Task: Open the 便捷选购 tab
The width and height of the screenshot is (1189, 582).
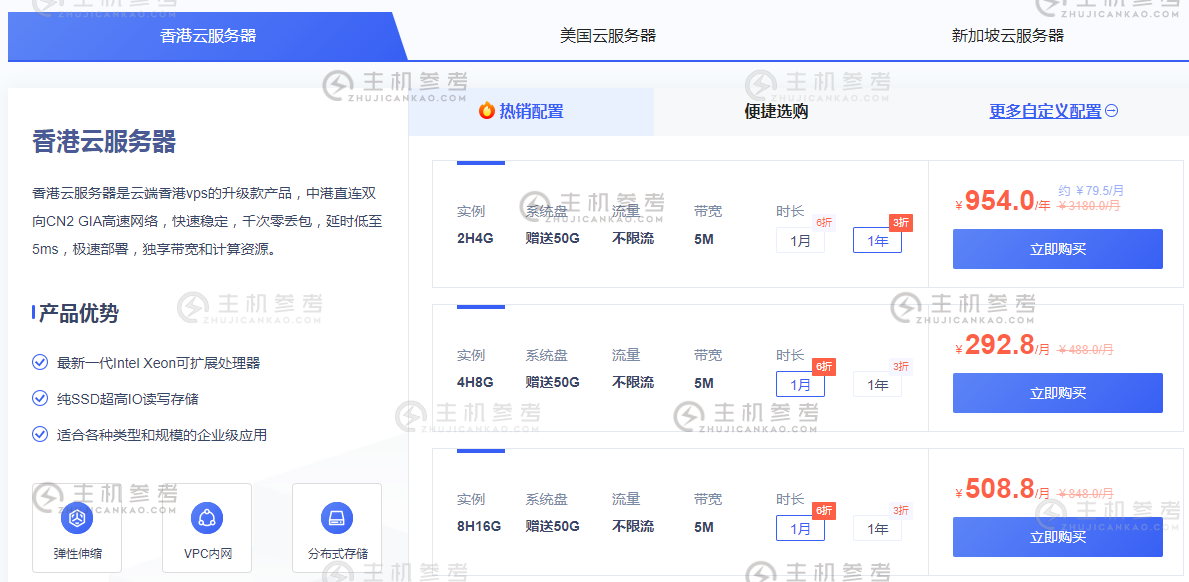Action: tap(775, 111)
